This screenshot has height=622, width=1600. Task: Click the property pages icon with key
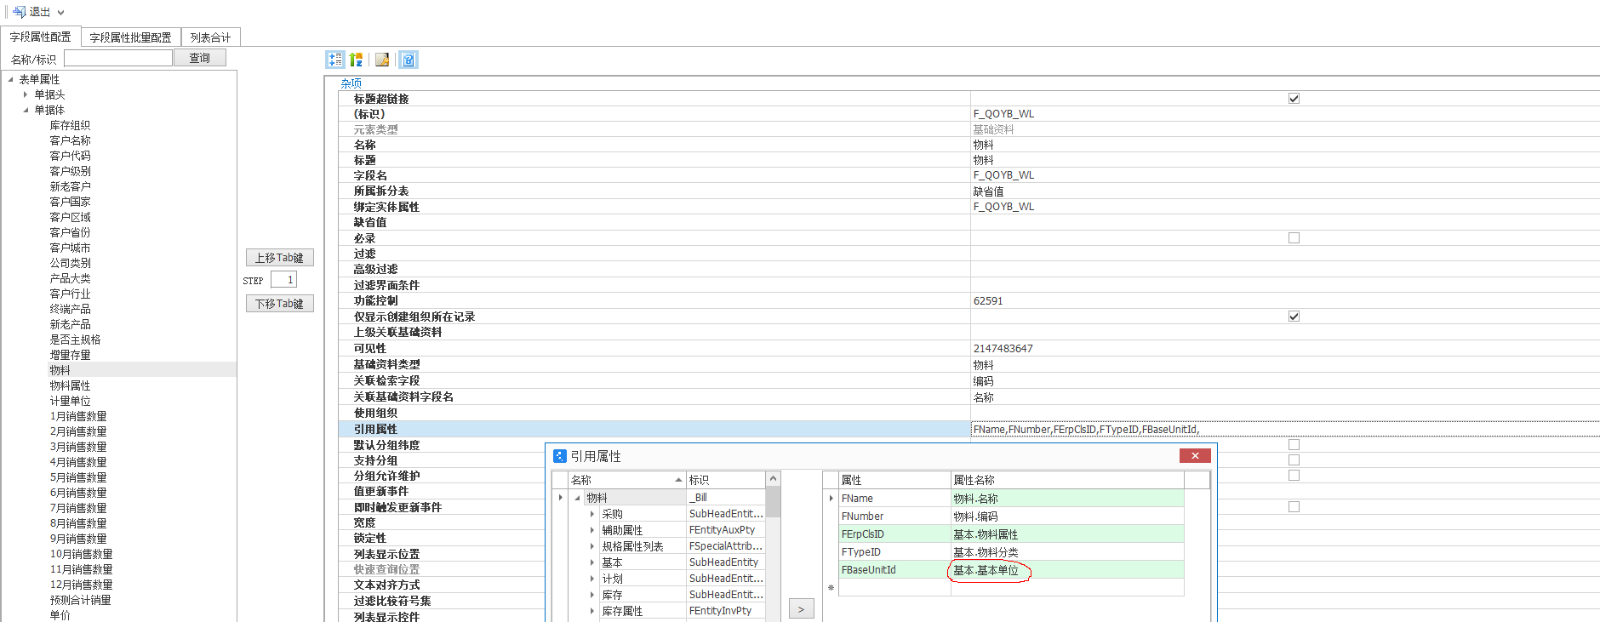click(382, 60)
